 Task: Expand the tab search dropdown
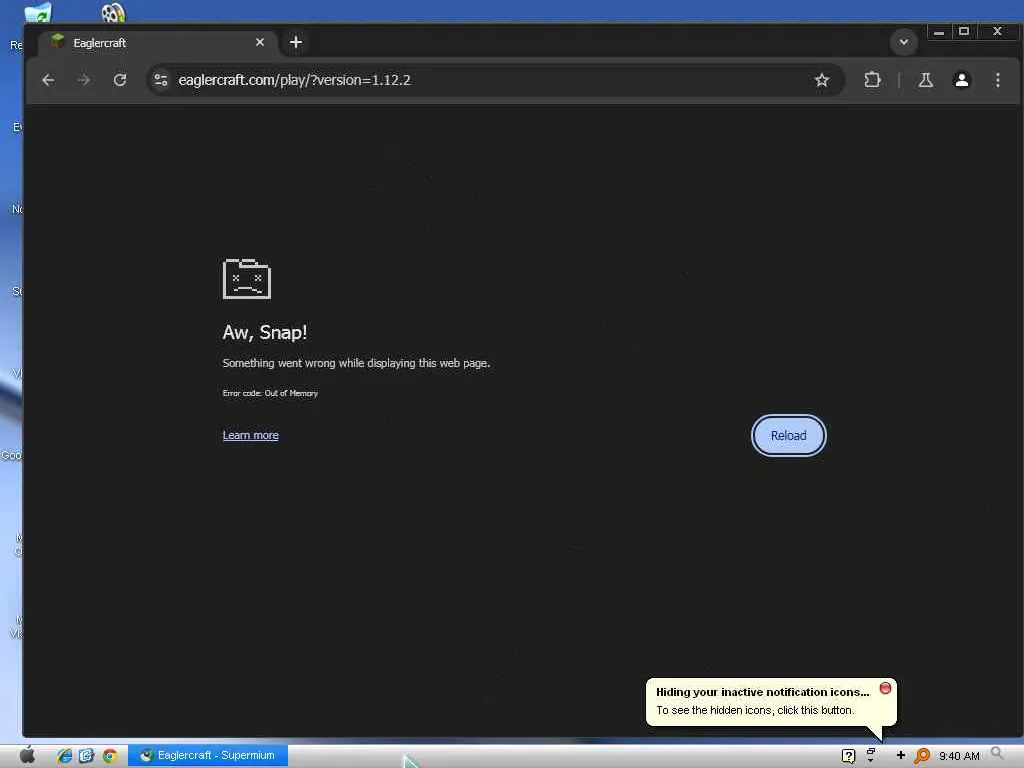tap(903, 42)
